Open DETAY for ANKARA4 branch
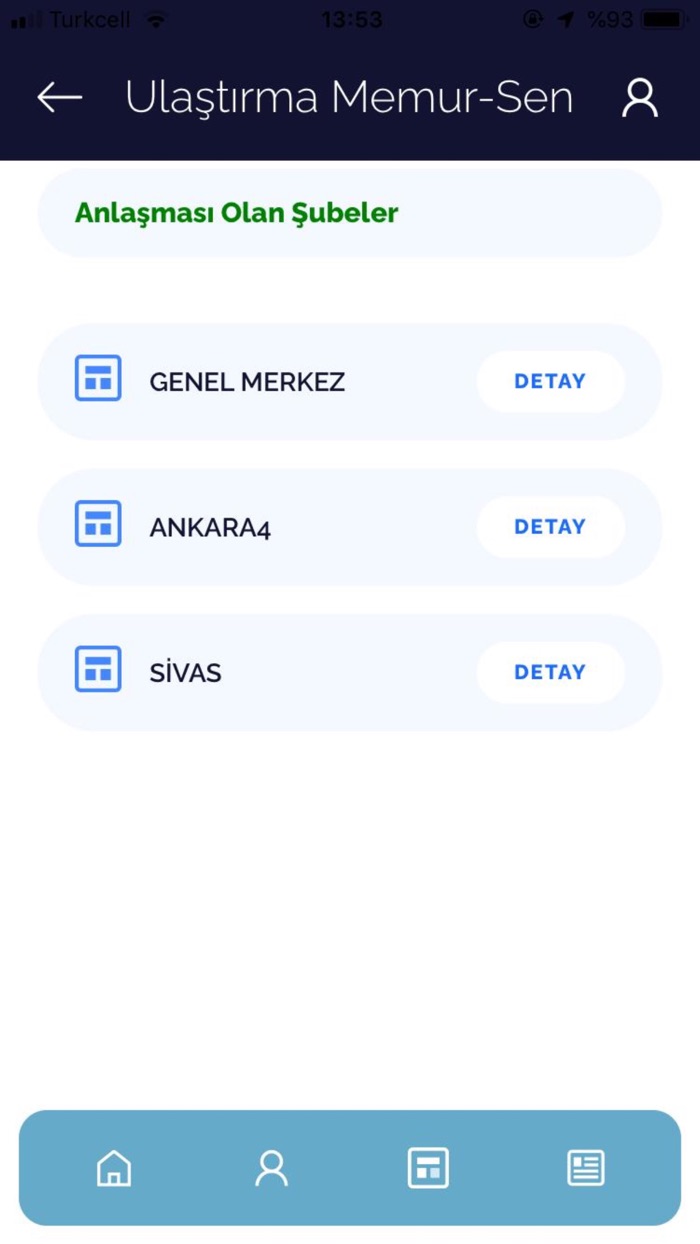The width and height of the screenshot is (700, 1244). coord(550,527)
